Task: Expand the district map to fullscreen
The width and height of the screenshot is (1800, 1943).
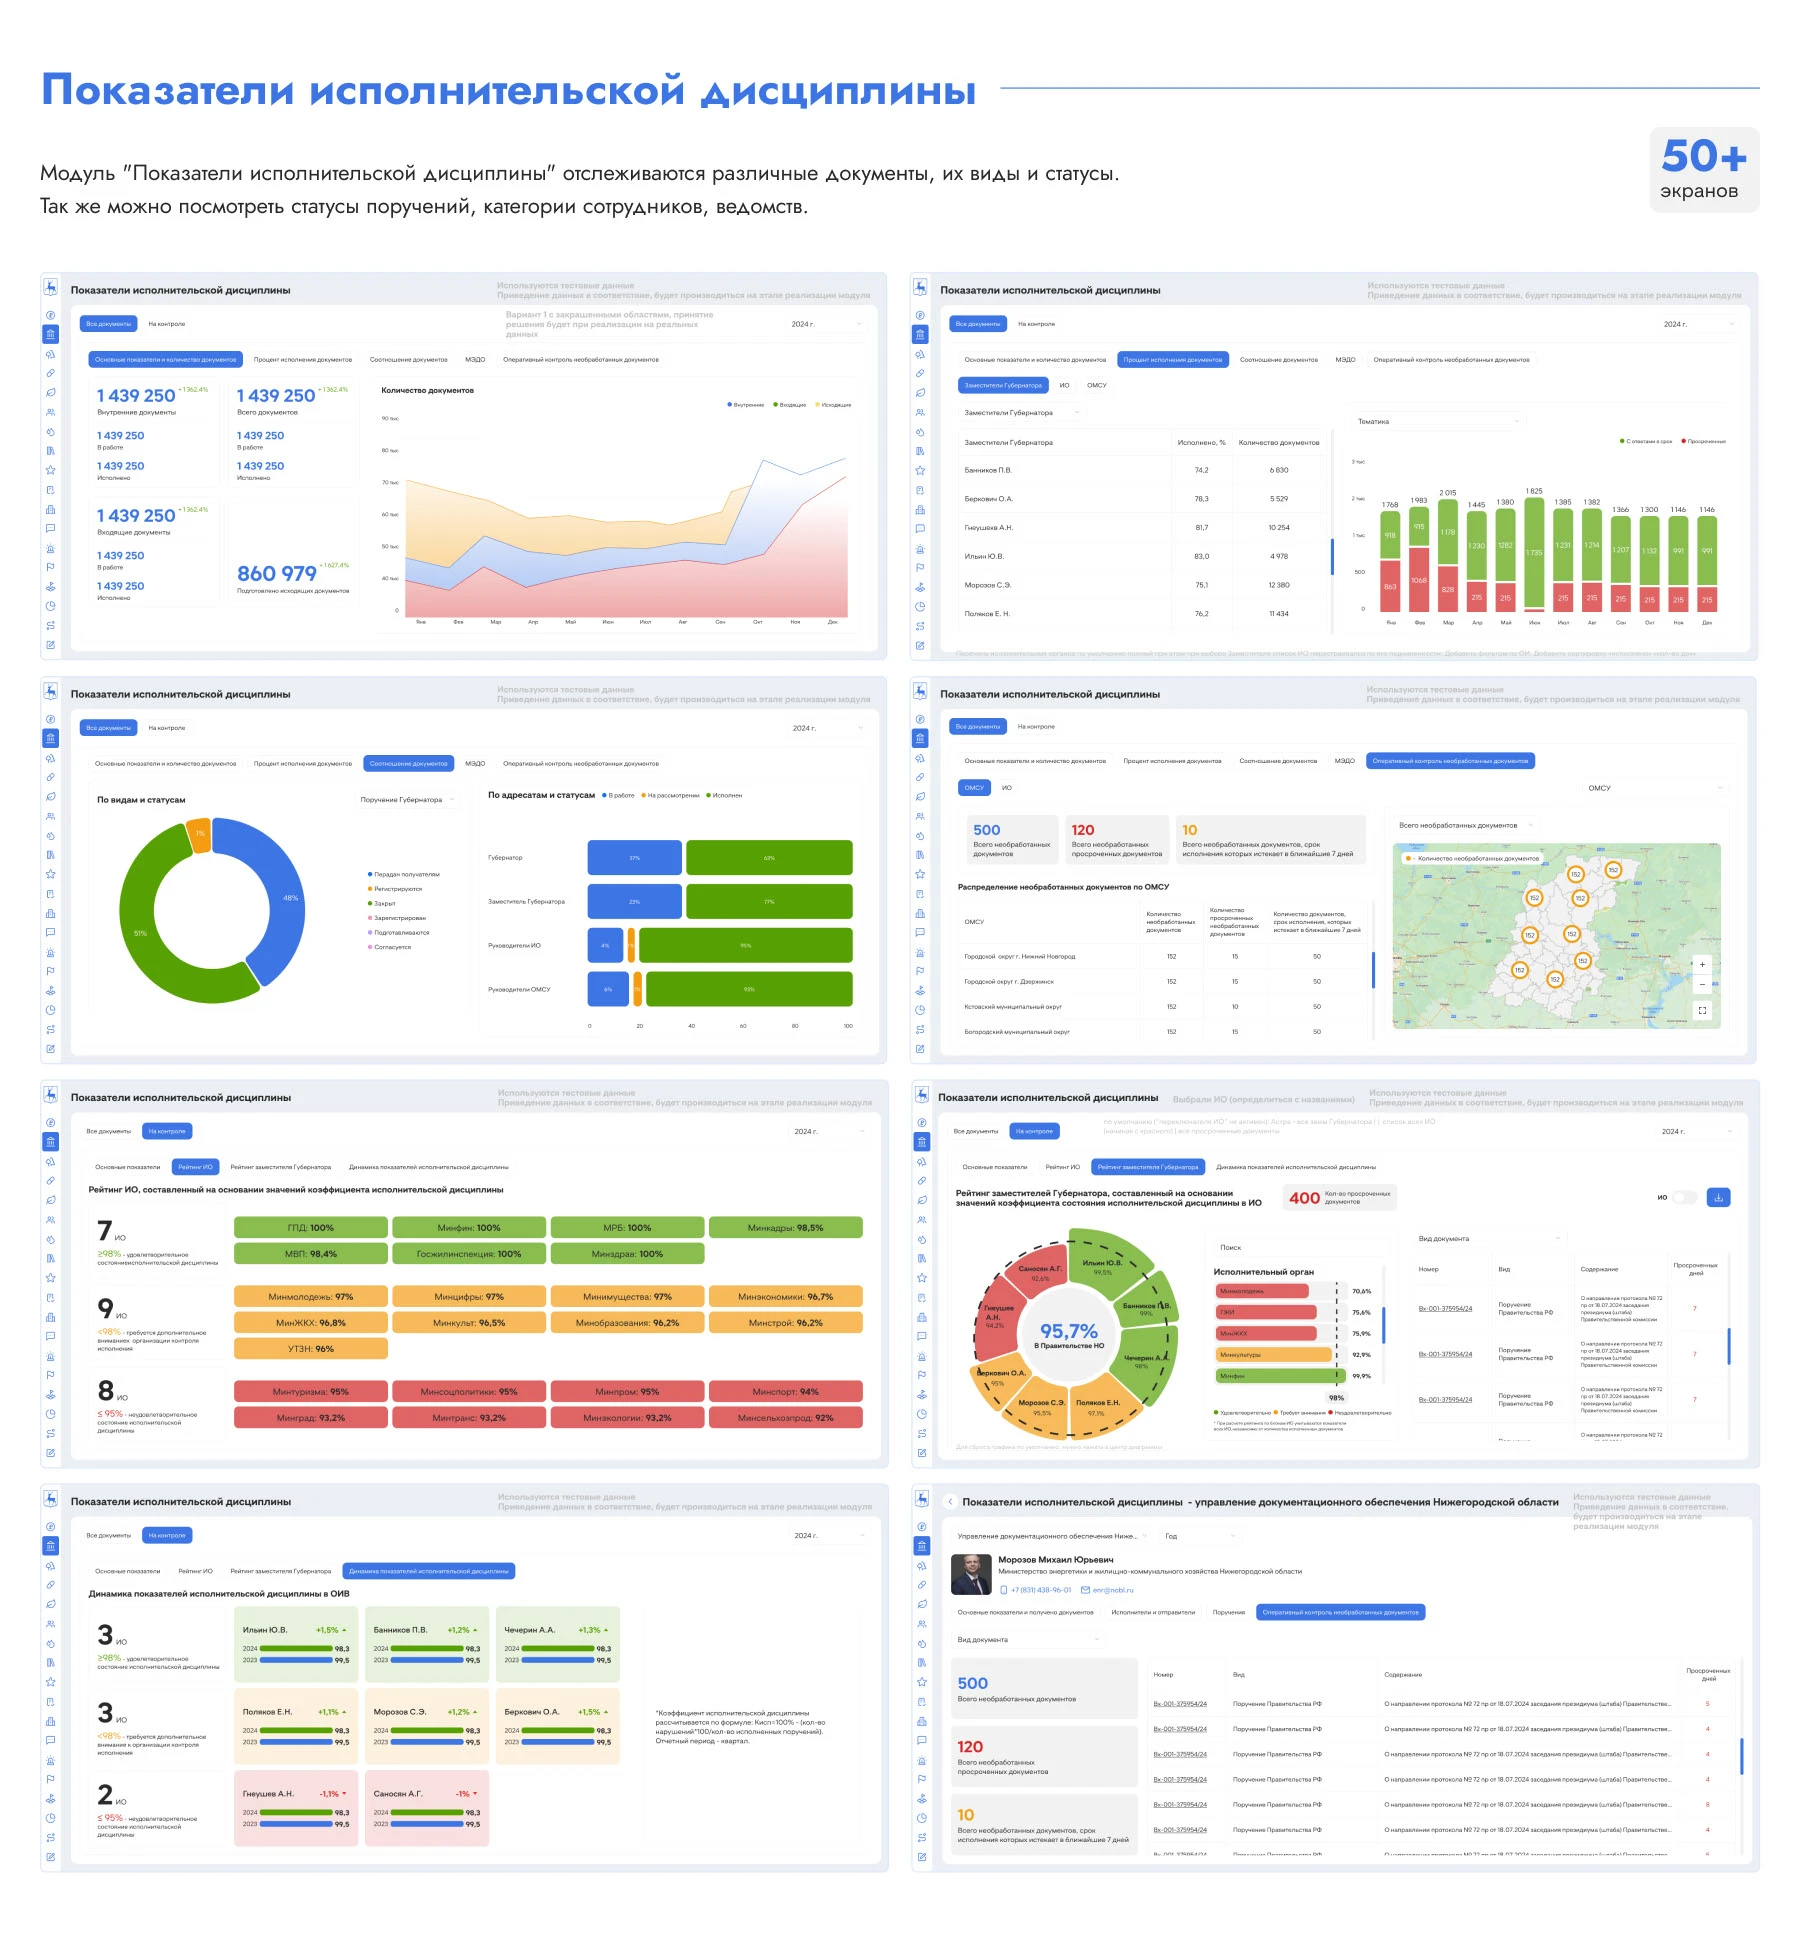Action: [1702, 1010]
